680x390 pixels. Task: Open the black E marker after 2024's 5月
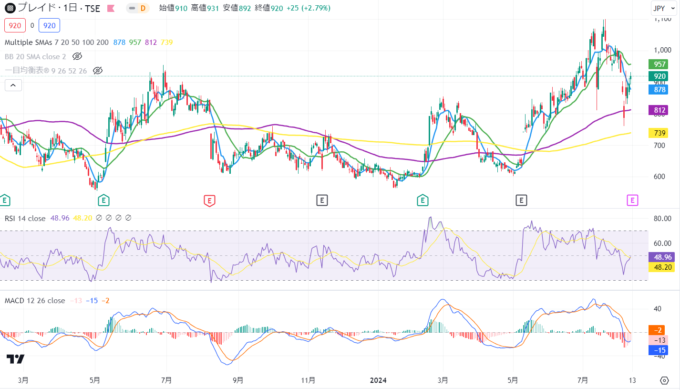[x=521, y=200]
